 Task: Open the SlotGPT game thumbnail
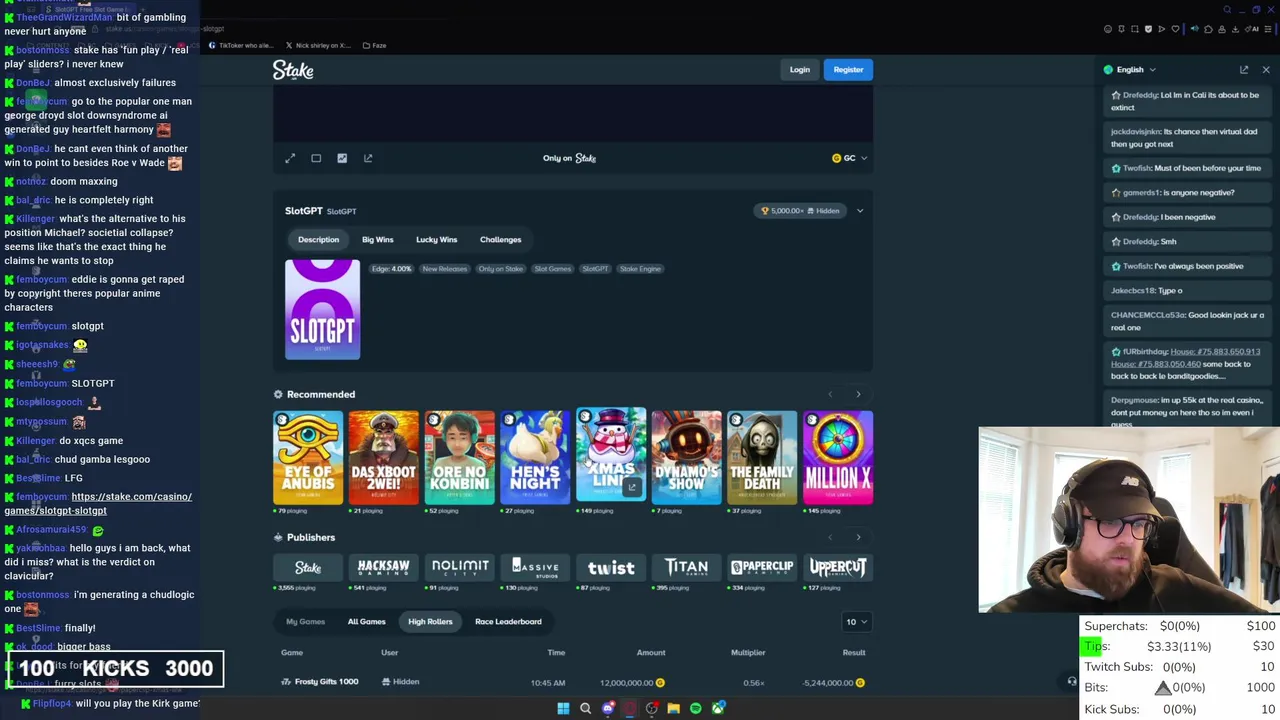(x=322, y=309)
